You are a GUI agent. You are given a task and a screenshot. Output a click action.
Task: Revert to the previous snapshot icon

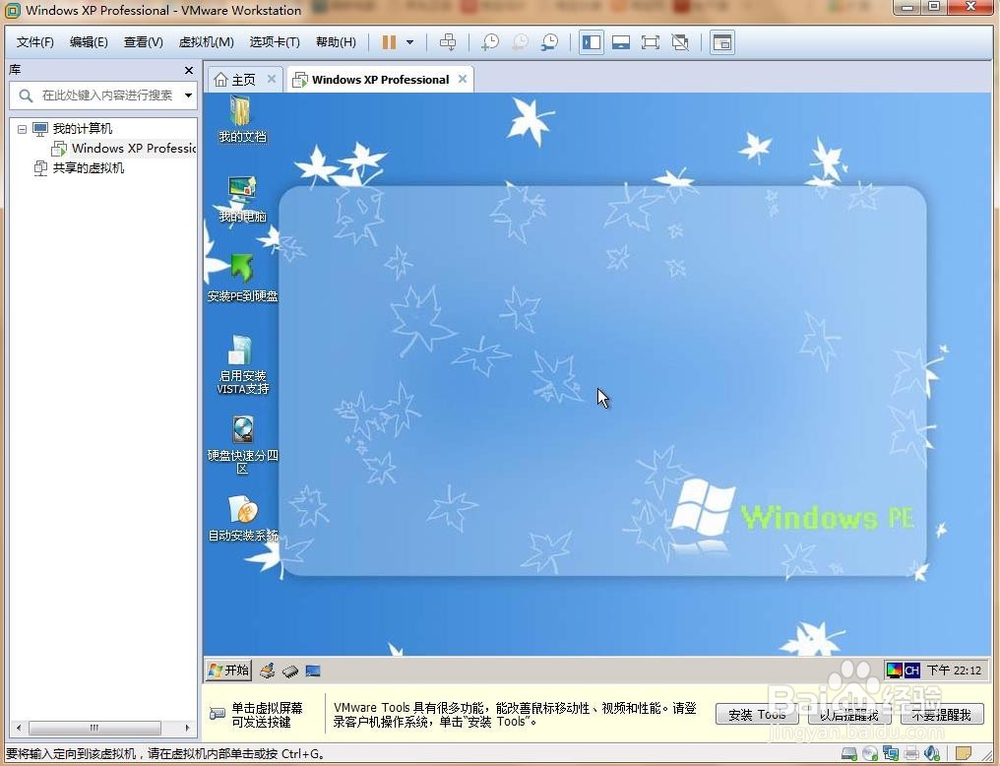520,42
